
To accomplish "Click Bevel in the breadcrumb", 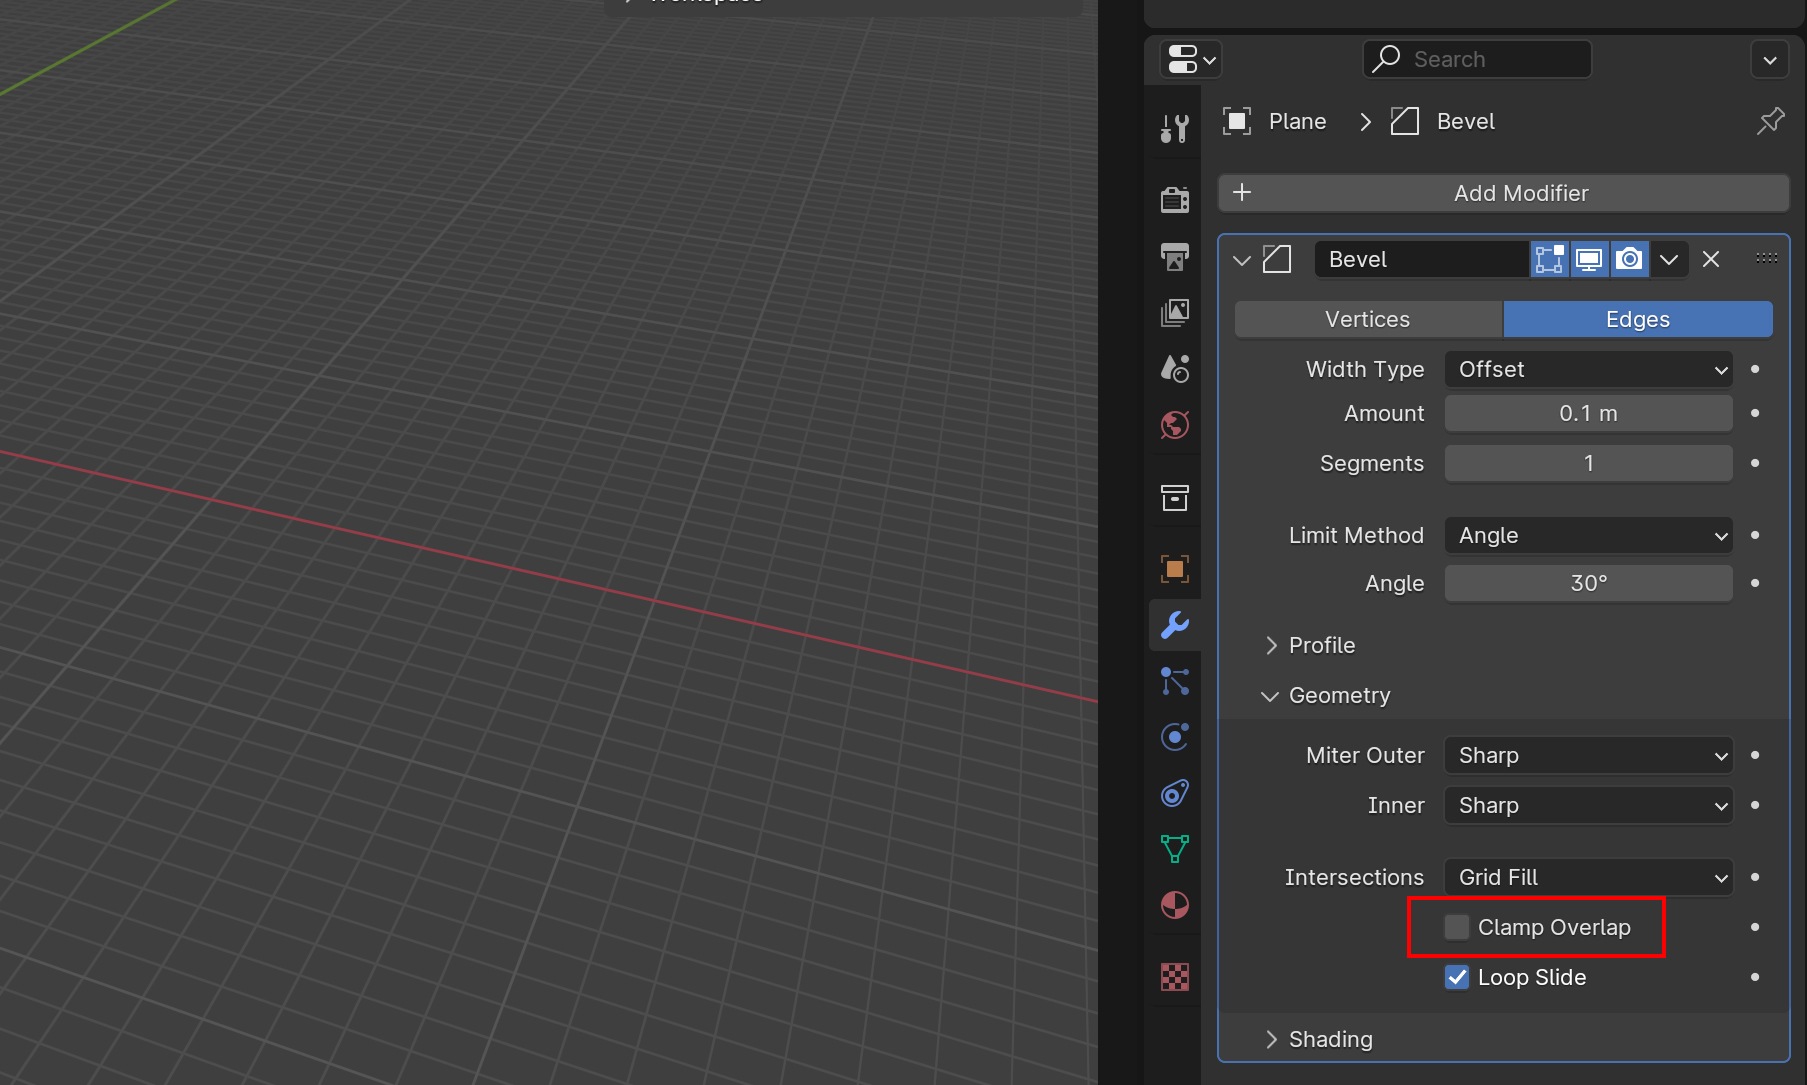I will [1466, 121].
